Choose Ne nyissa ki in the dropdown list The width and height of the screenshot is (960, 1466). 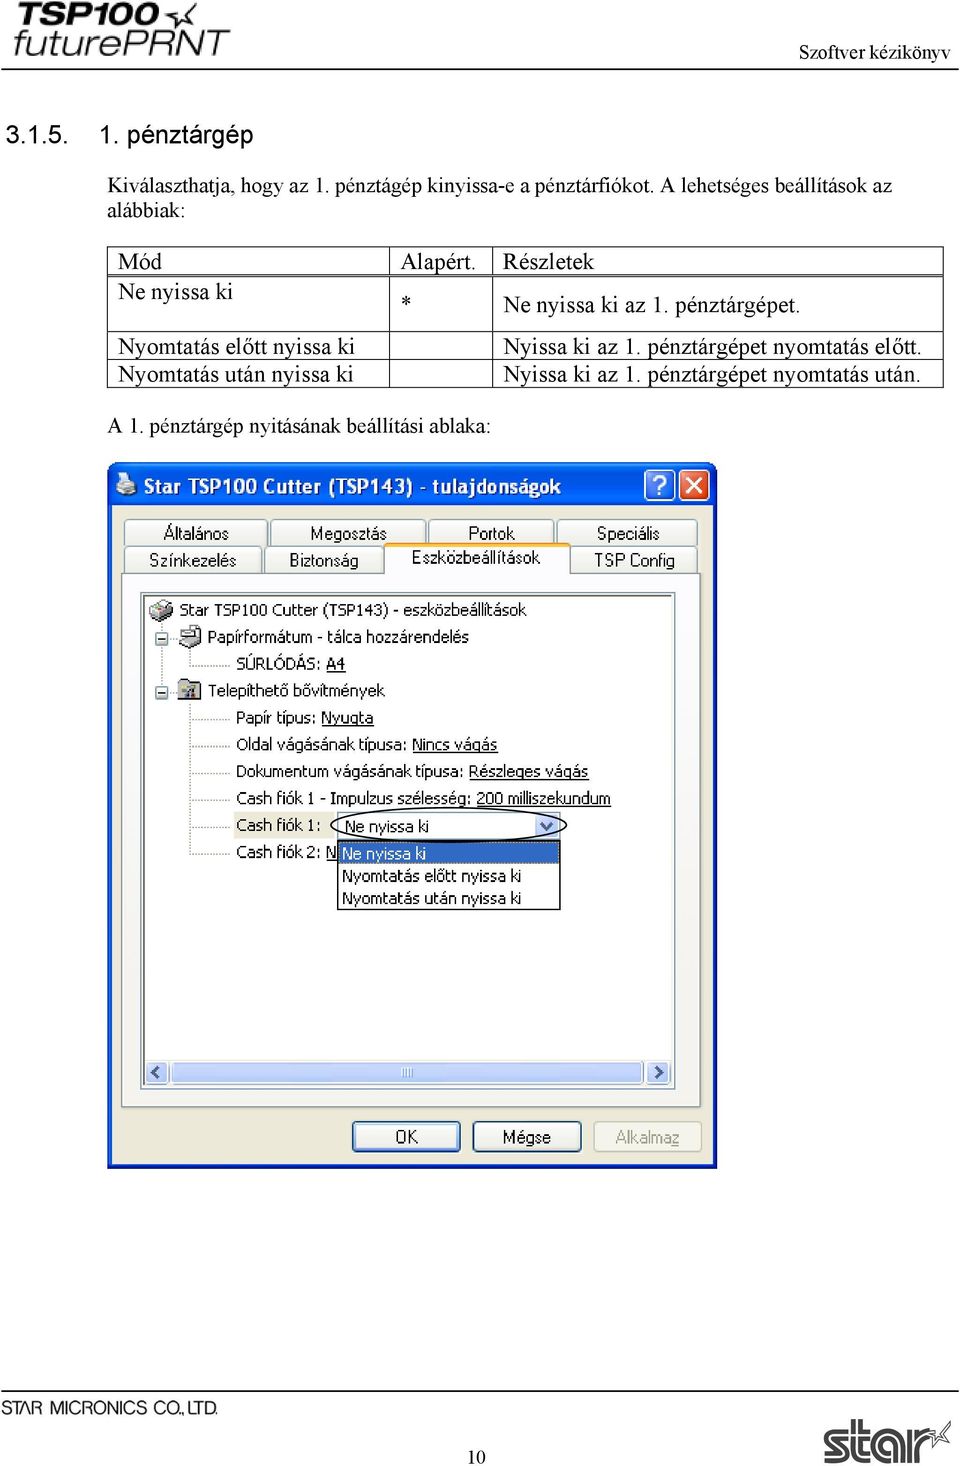pos(449,853)
